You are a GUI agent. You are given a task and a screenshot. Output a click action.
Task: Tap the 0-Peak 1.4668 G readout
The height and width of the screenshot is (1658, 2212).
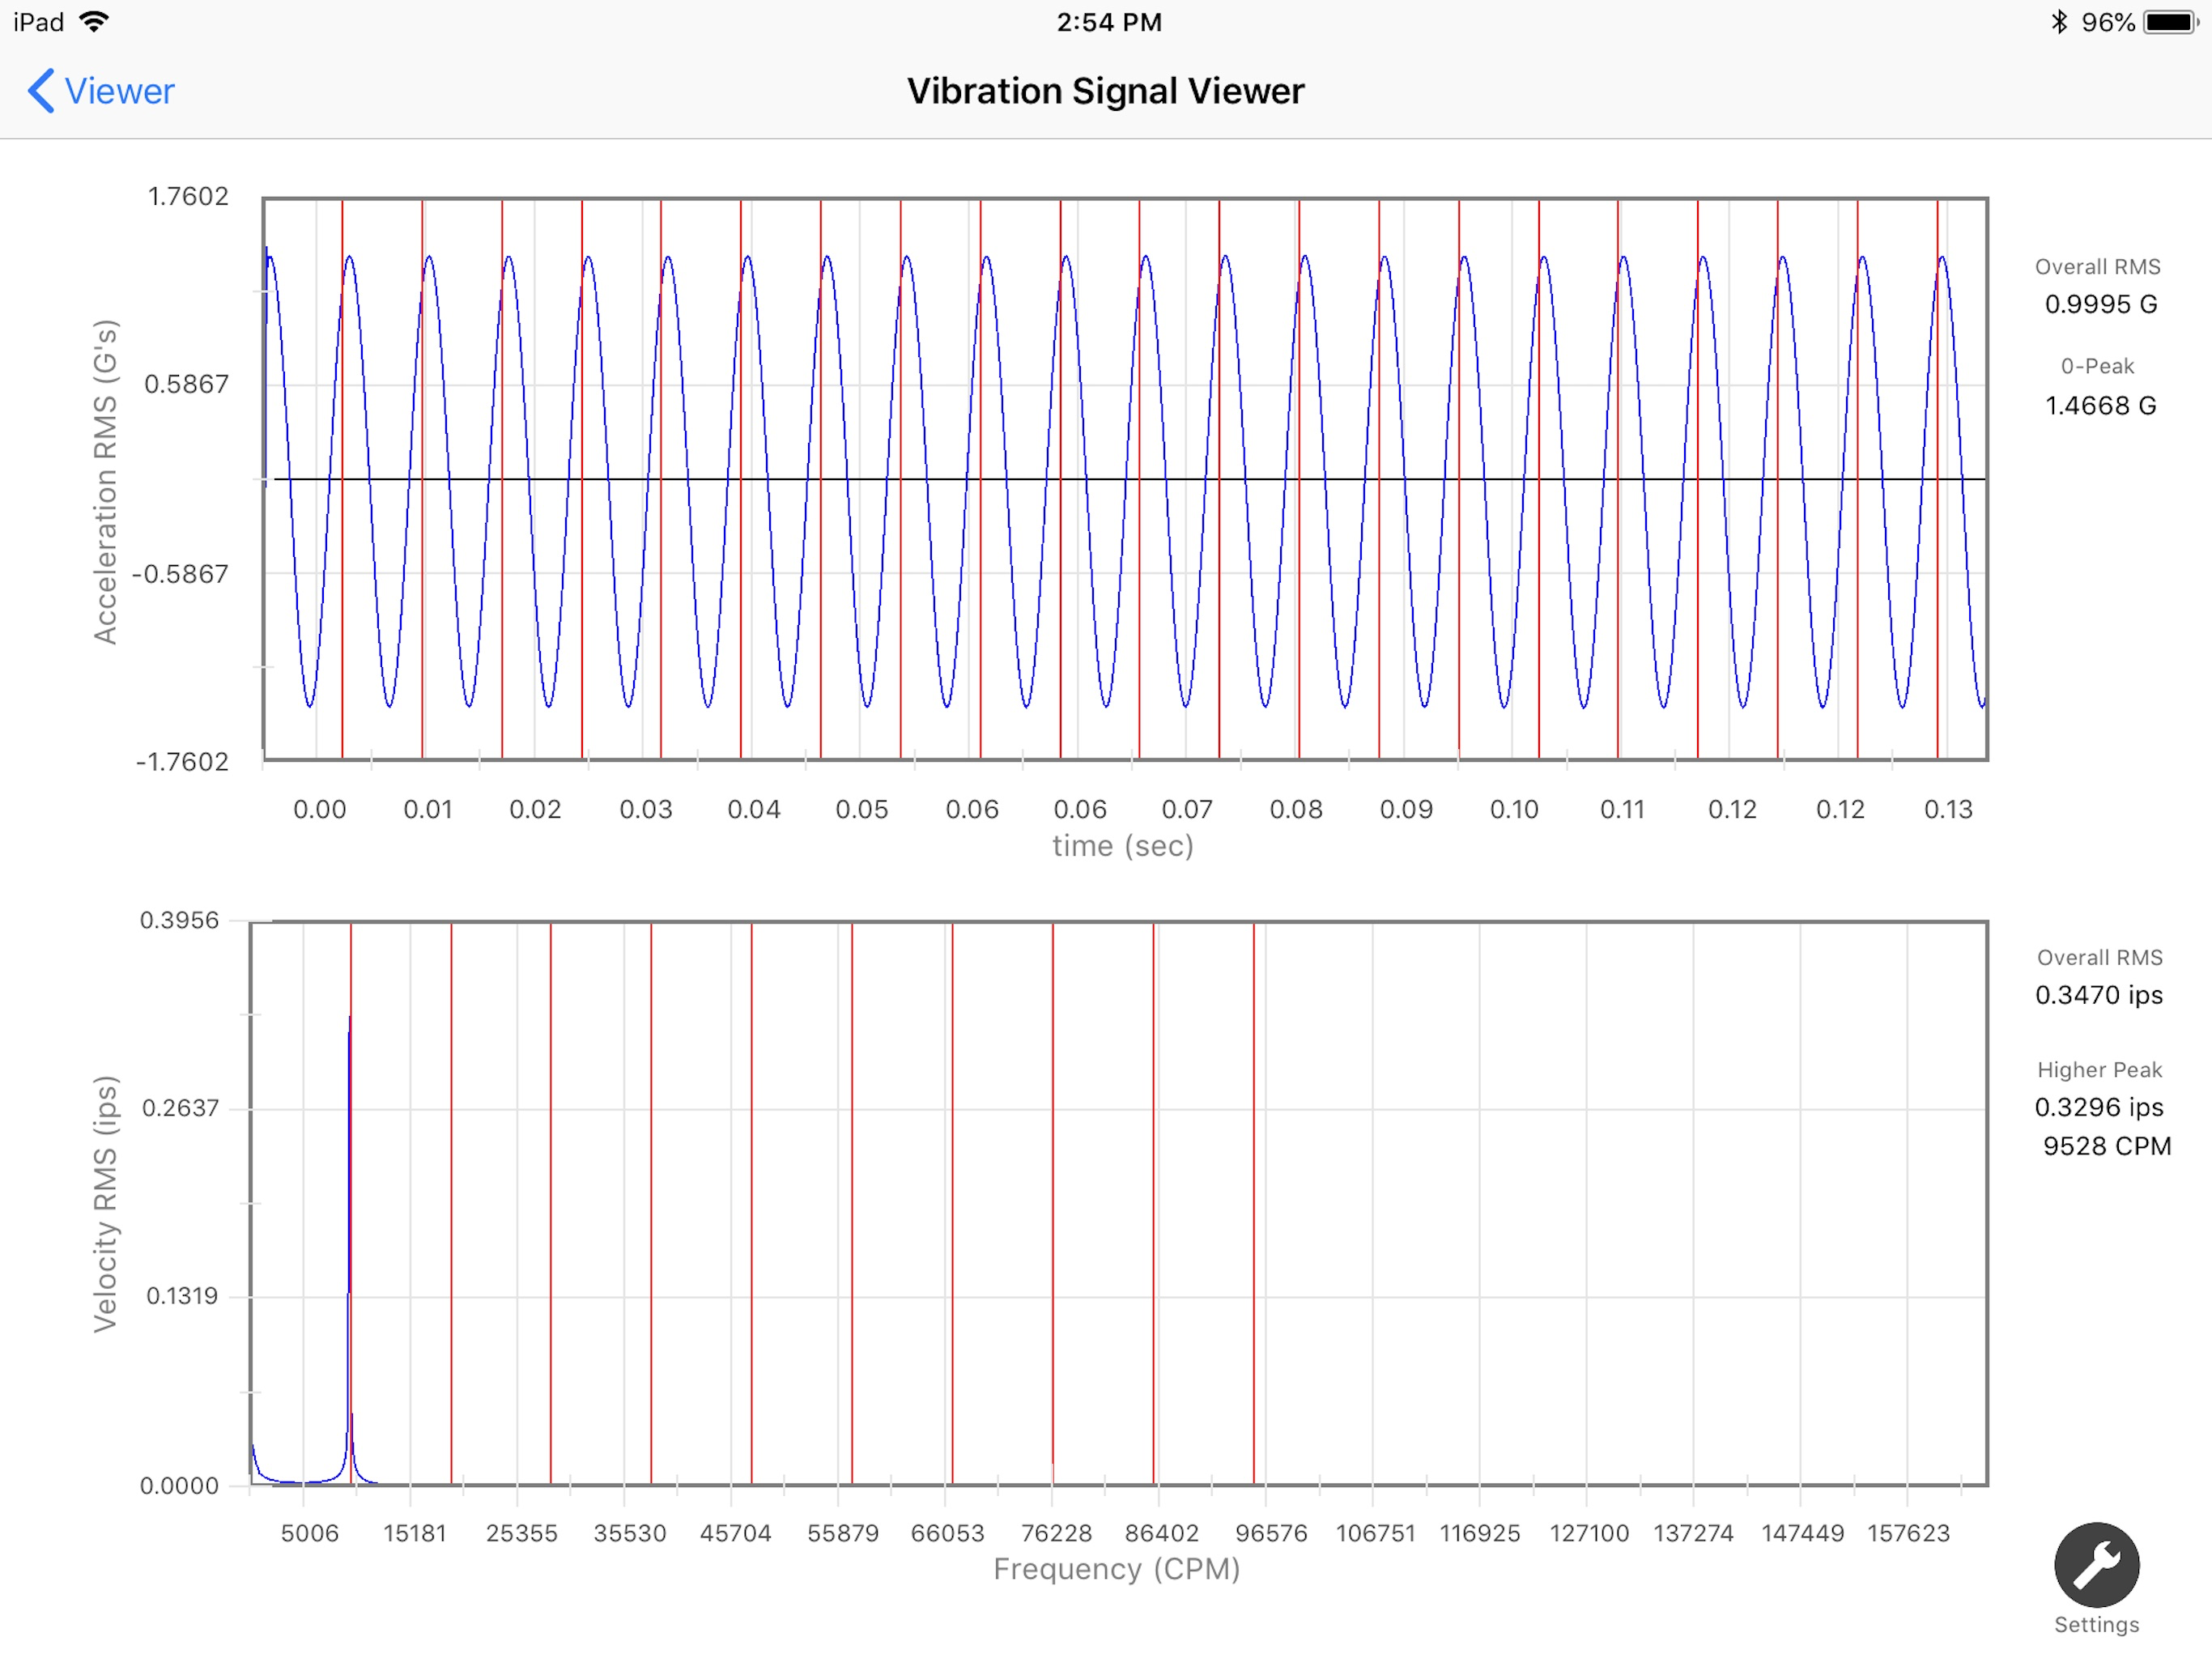[2100, 406]
